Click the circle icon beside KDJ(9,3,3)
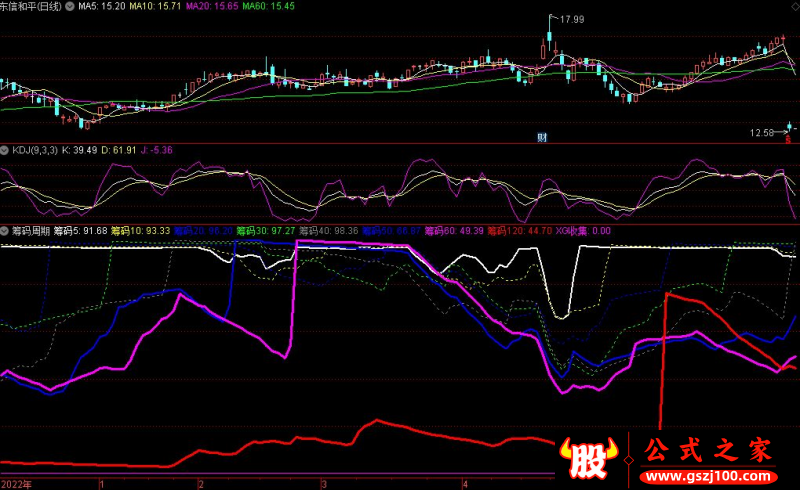The image size is (800, 490). pyautogui.click(x=6, y=150)
